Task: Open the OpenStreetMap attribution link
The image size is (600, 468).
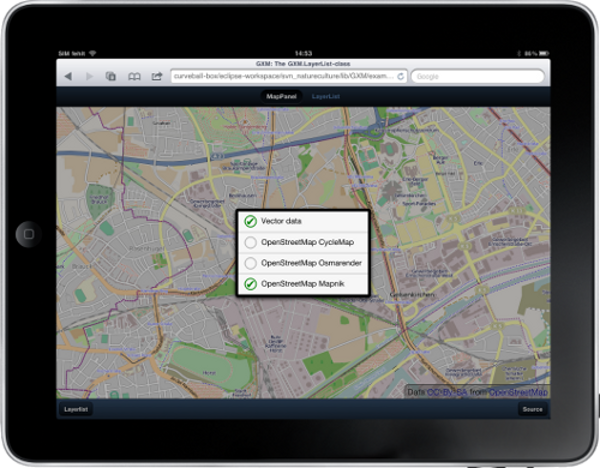Action: pos(518,392)
